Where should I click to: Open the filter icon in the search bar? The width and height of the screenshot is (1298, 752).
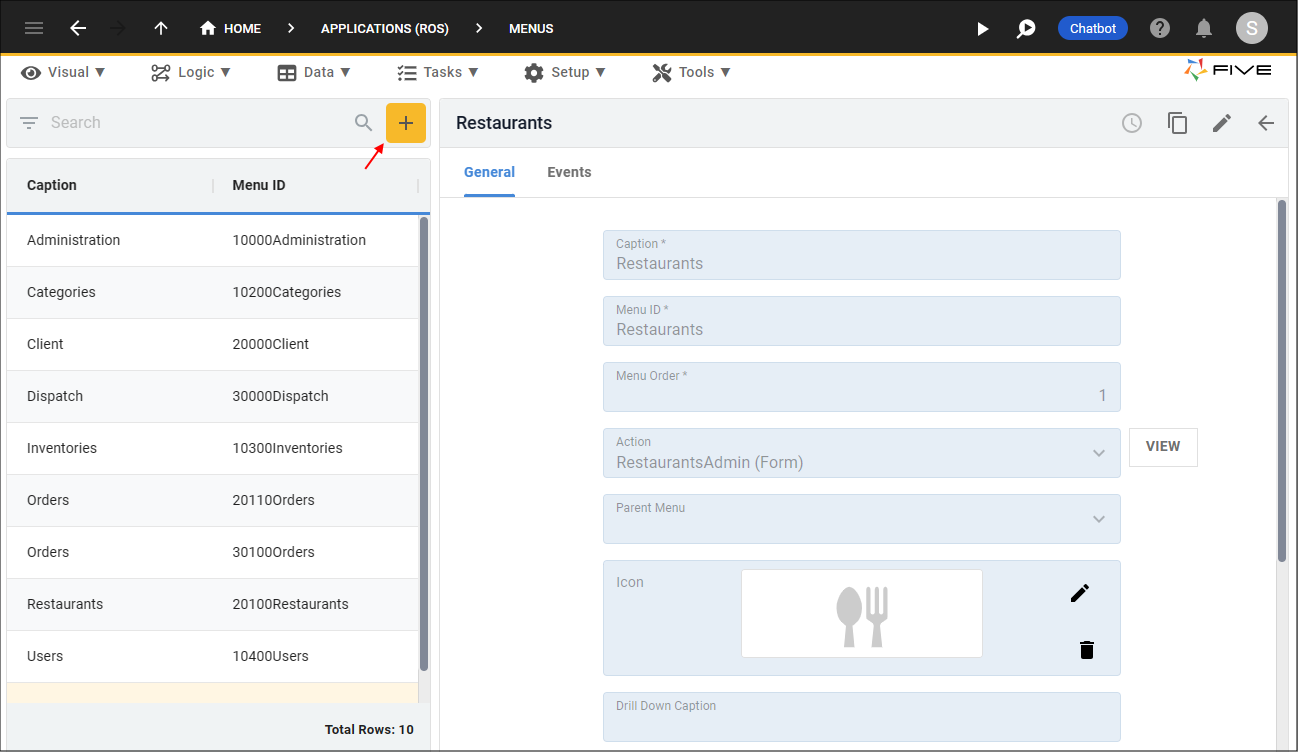(x=29, y=123)
